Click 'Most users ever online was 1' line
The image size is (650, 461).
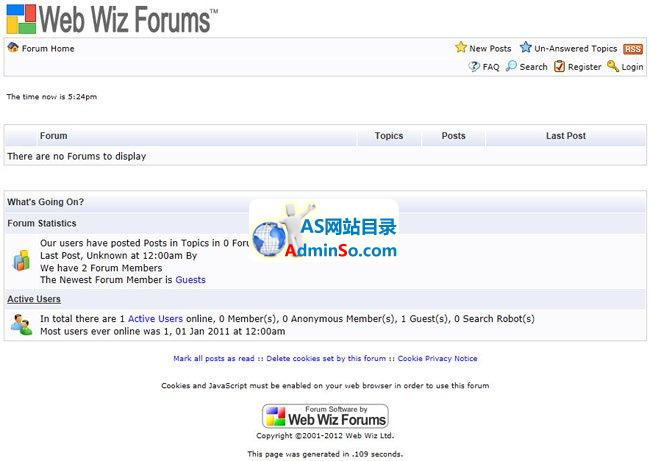click(x=162, y=331)
